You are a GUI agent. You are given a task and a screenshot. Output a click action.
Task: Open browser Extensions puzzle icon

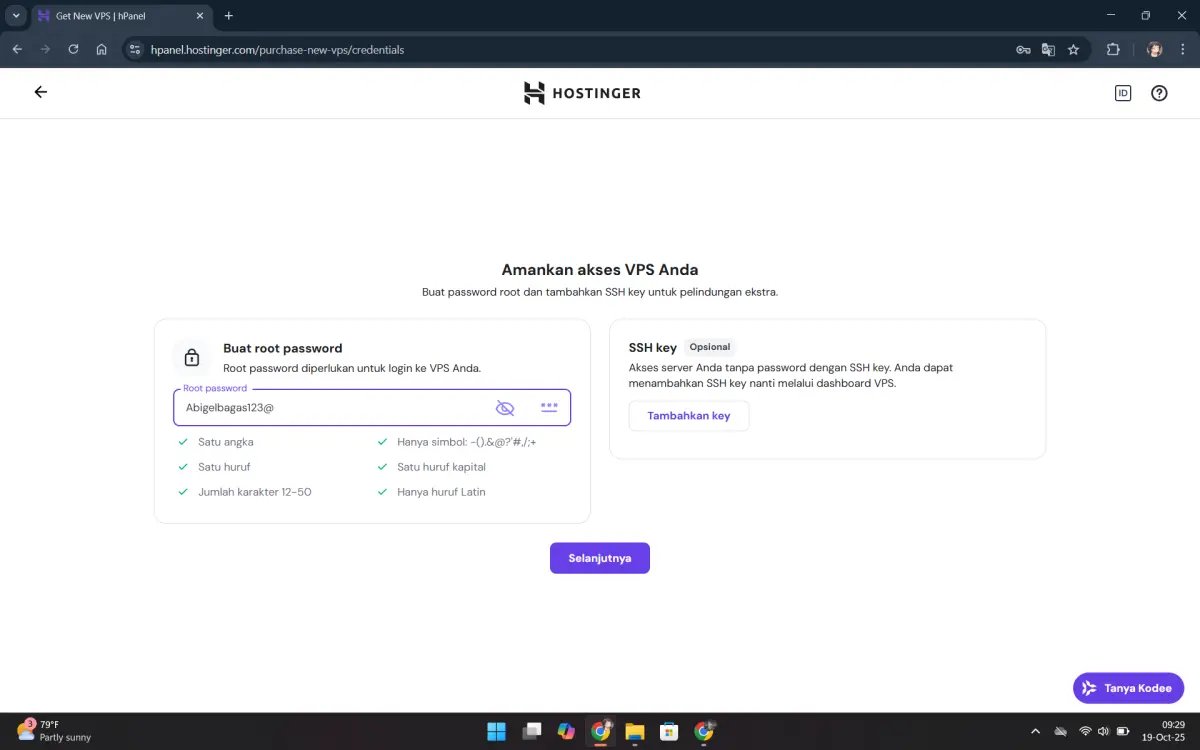[1112, 49]
